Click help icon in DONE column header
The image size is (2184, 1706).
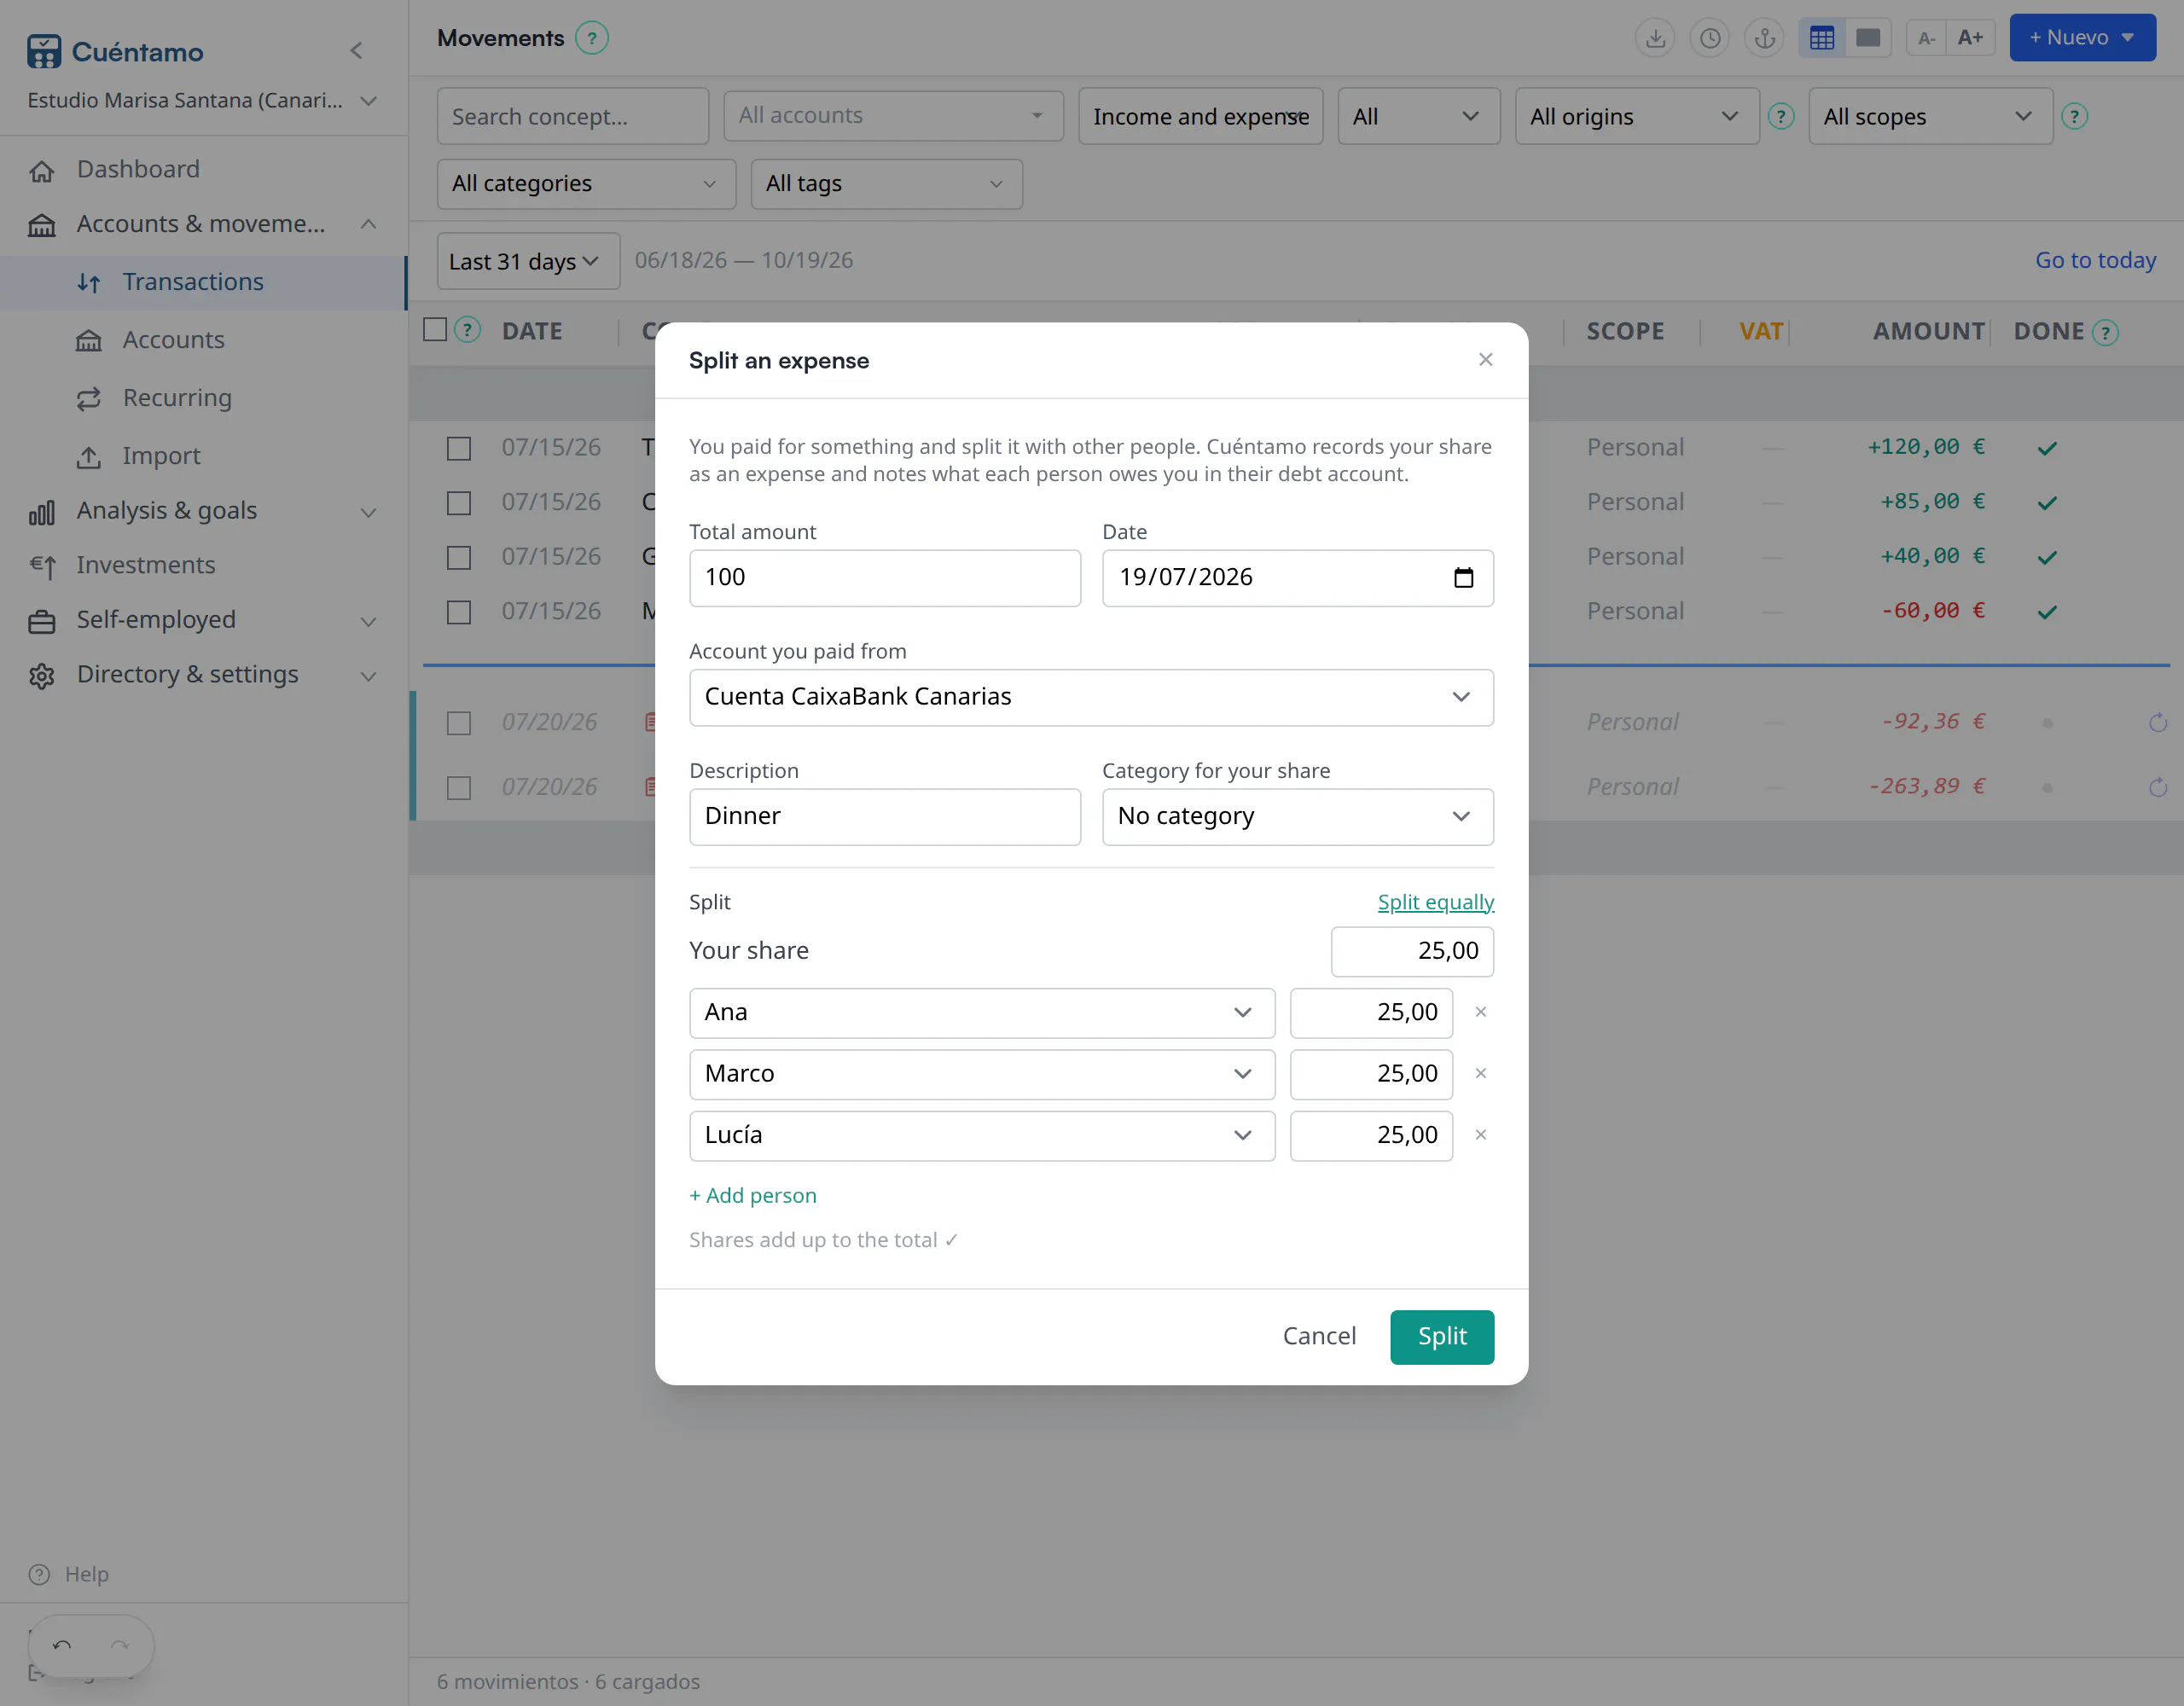coord(2105,332)
